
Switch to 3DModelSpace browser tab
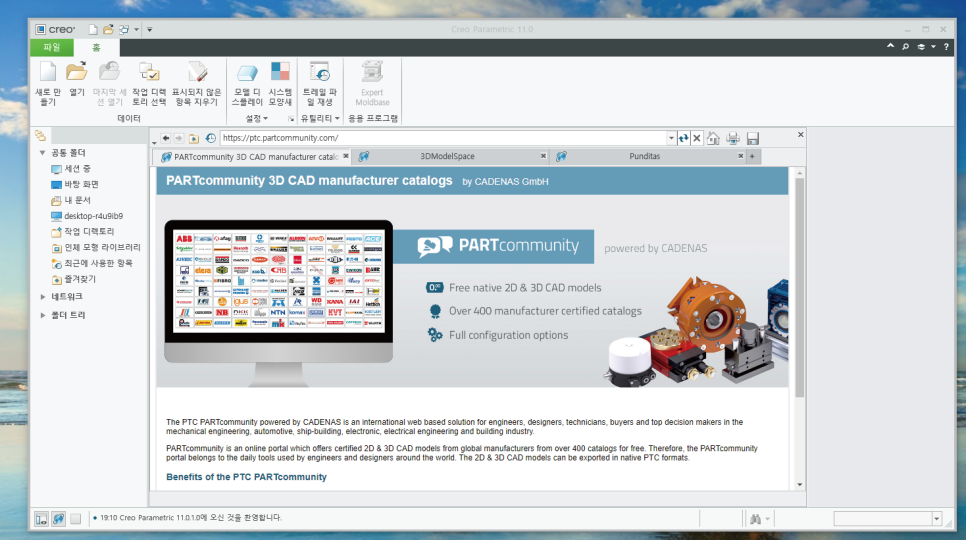pyautogui.click(x=447, y=156)
